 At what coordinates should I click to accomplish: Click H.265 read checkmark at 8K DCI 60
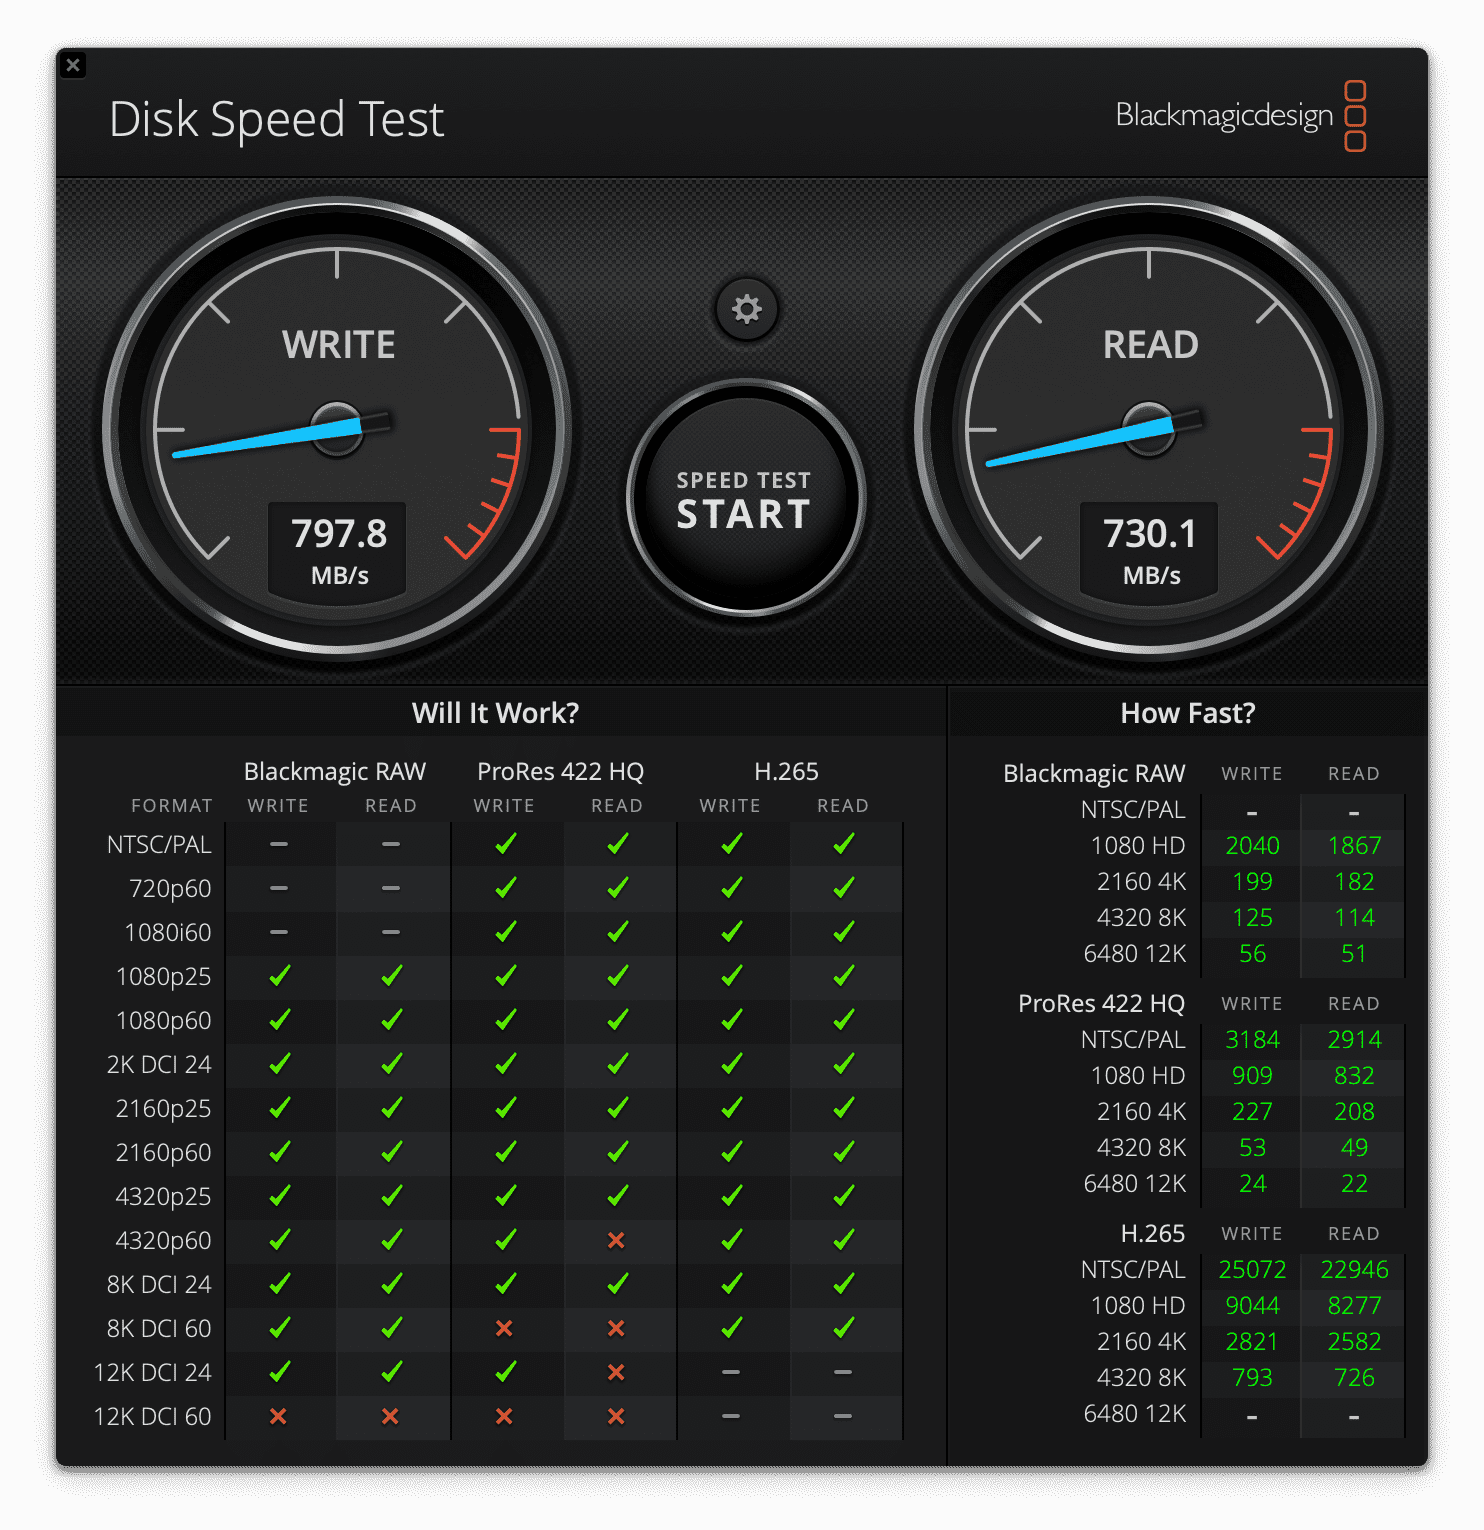843,1328
